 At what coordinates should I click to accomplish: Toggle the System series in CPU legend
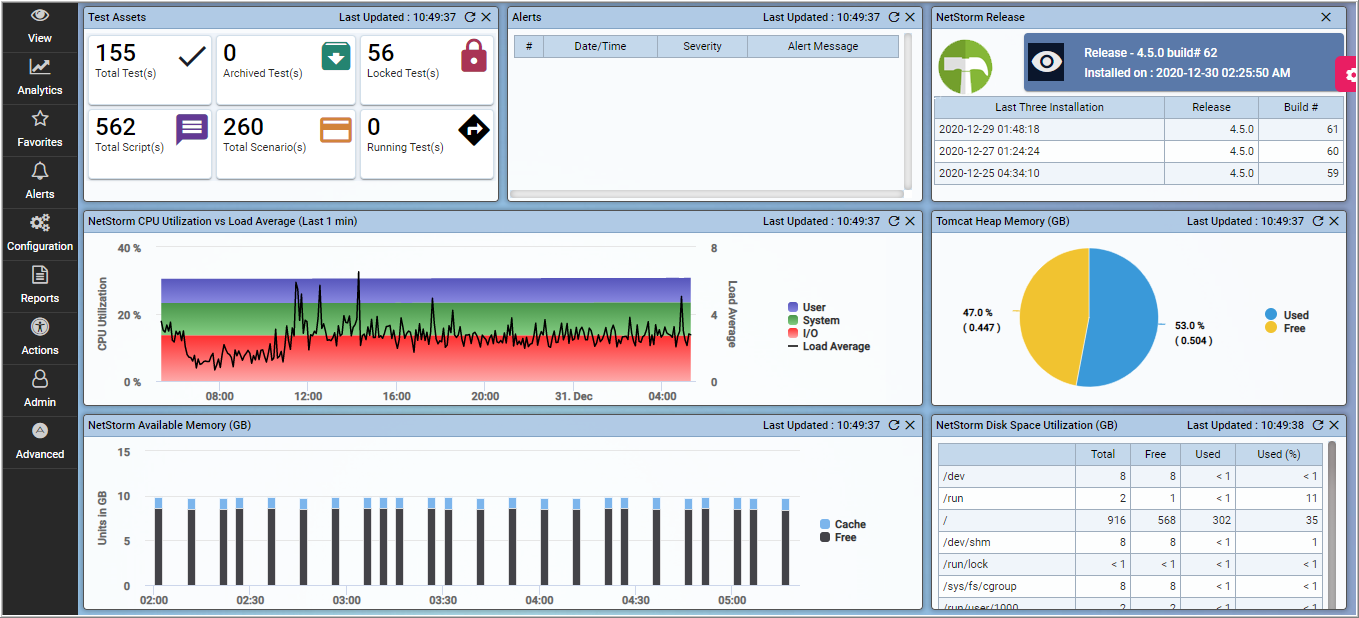point(814,320)
